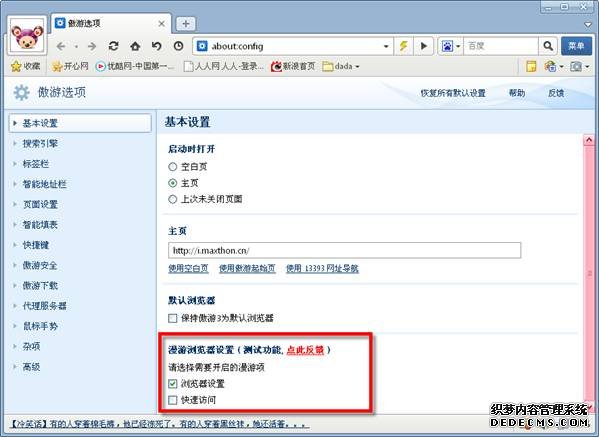Click the 百度 search box
This screenshot has width=599, height=437.
tap(500, 46)
